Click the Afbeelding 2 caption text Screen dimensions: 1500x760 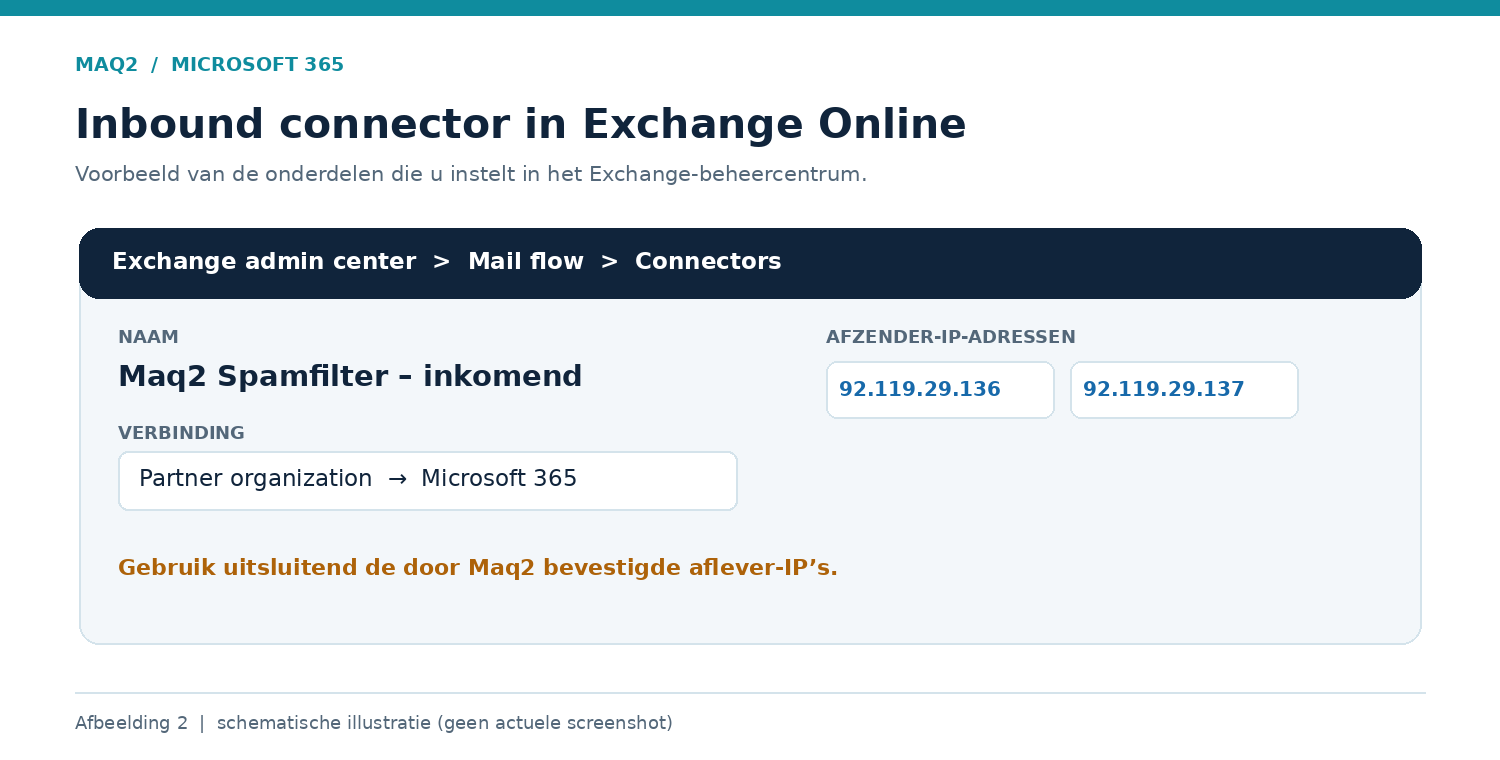pyautogui.click(x=374, y=723)
